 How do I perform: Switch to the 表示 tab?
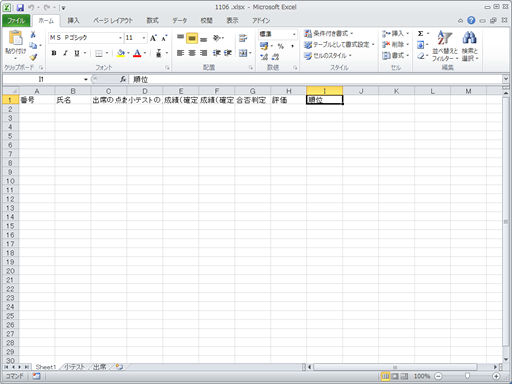(232, 21)
